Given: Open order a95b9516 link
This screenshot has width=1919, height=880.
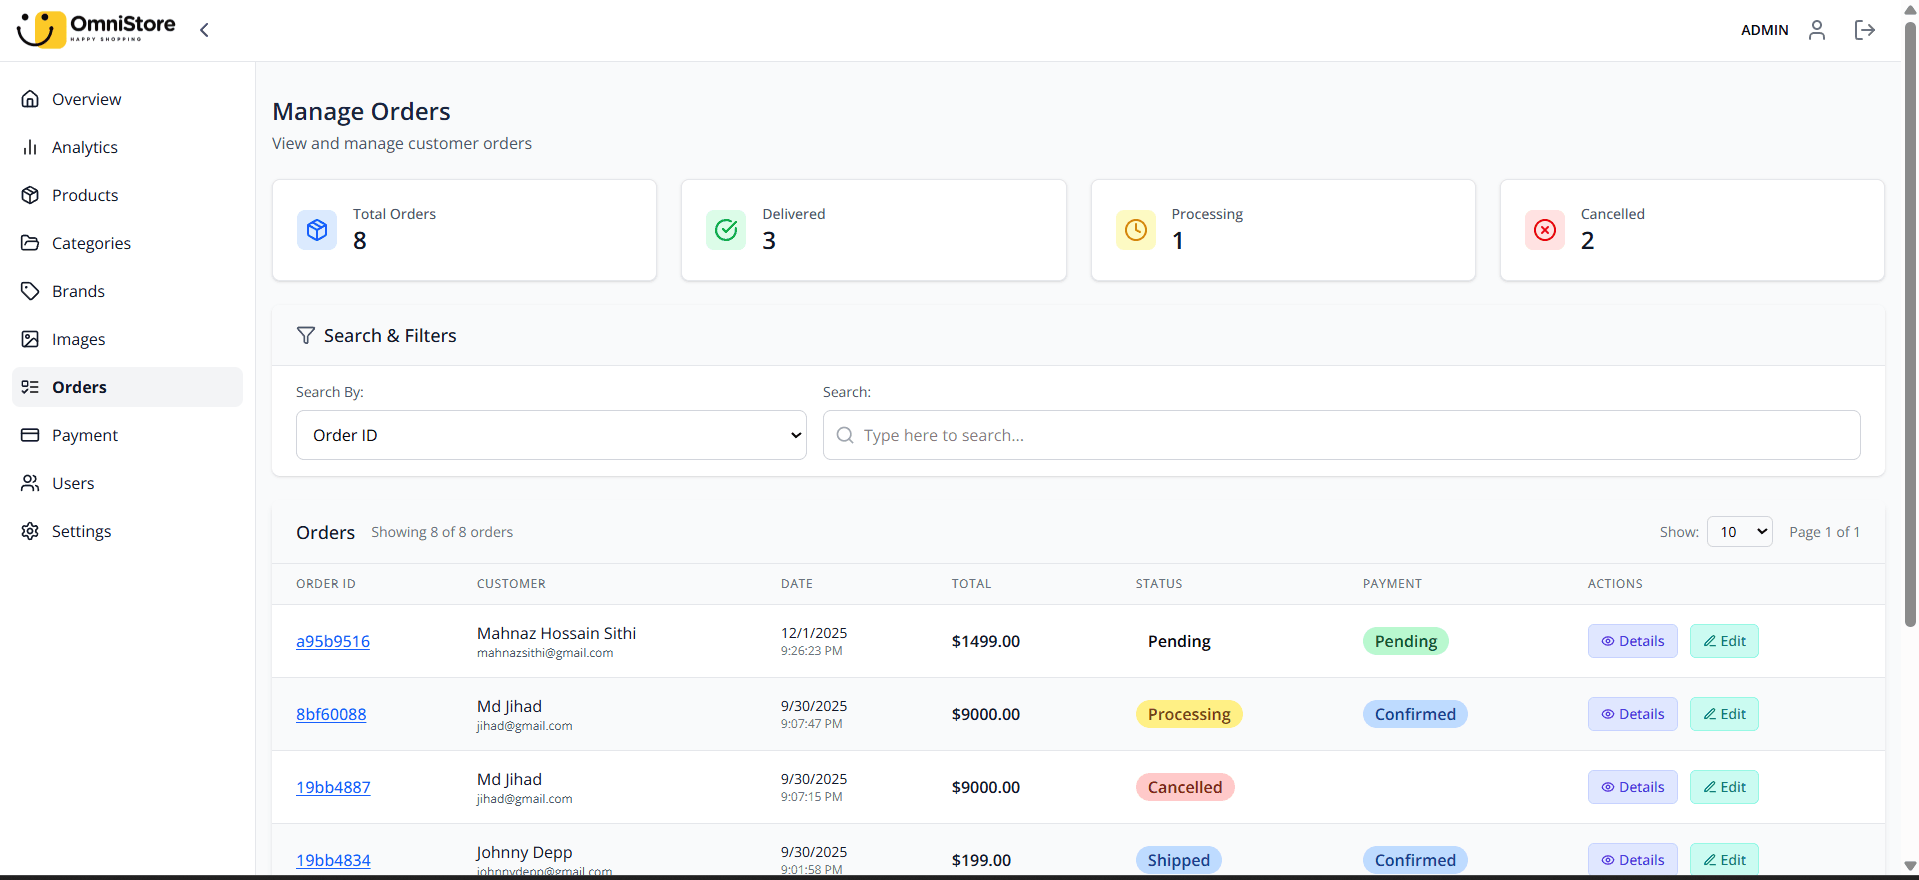Looking at the screenshot, I should pyautogui.click(x=333, y=641).
